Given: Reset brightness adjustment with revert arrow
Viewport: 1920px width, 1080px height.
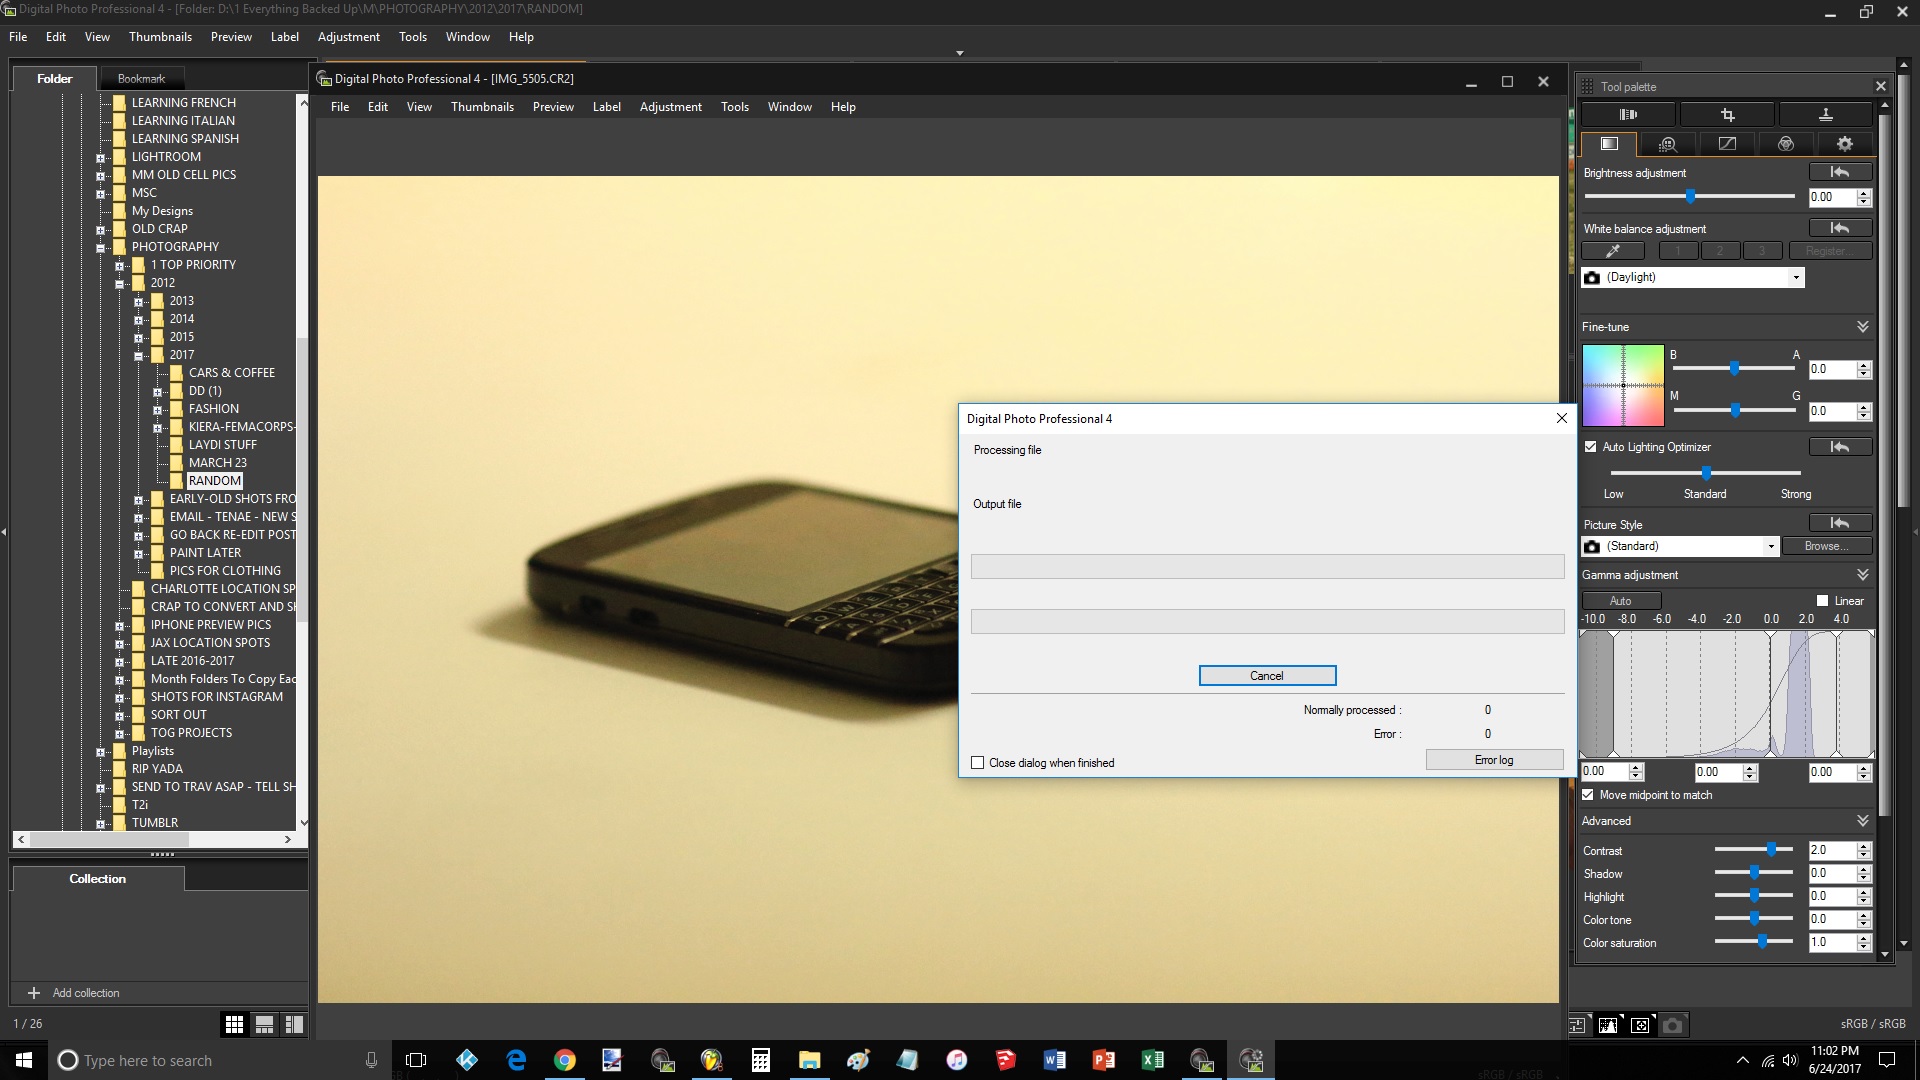Looking at the screenshot, I should pyautogui.click(x=1840, y=172).
